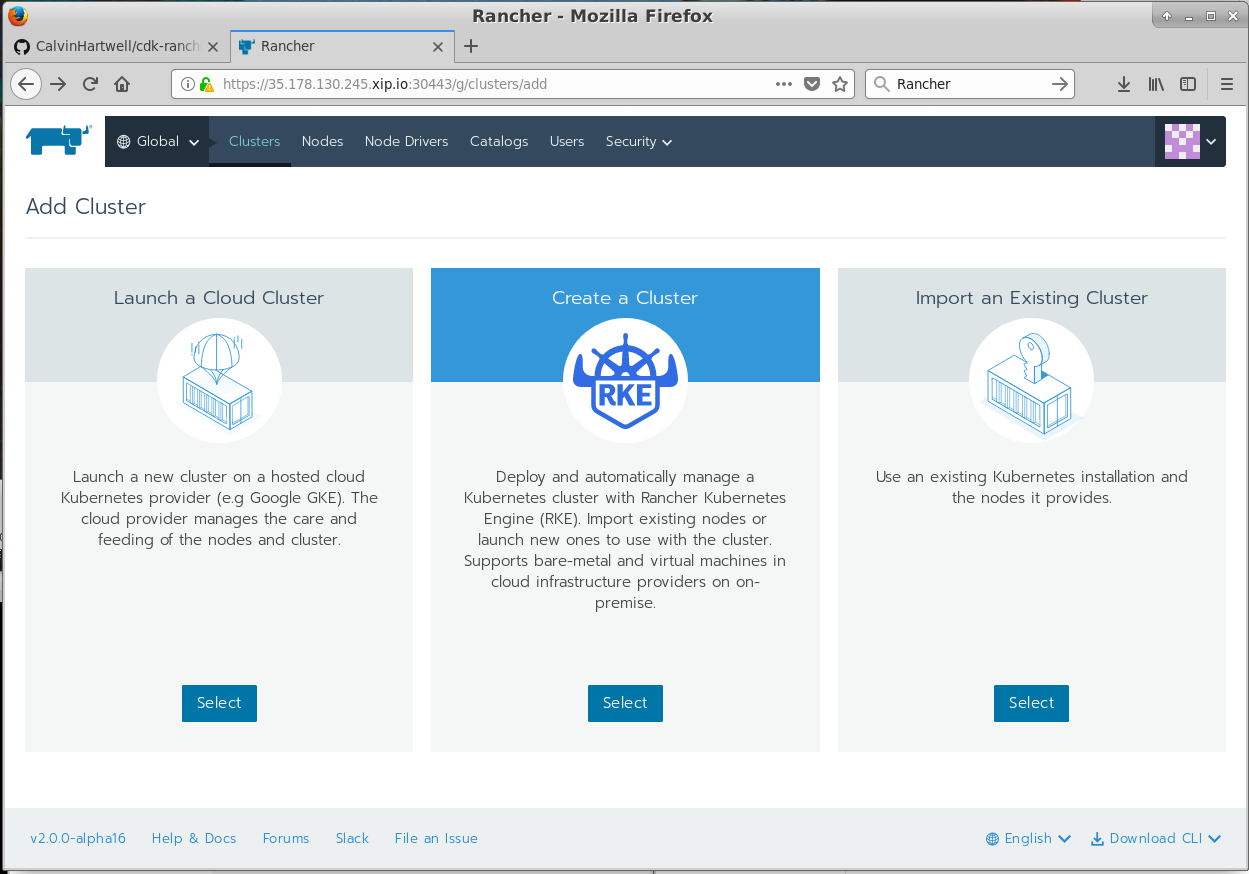
Task: Click the download icon beside Download CLI
Action: tap(1097, 839)
